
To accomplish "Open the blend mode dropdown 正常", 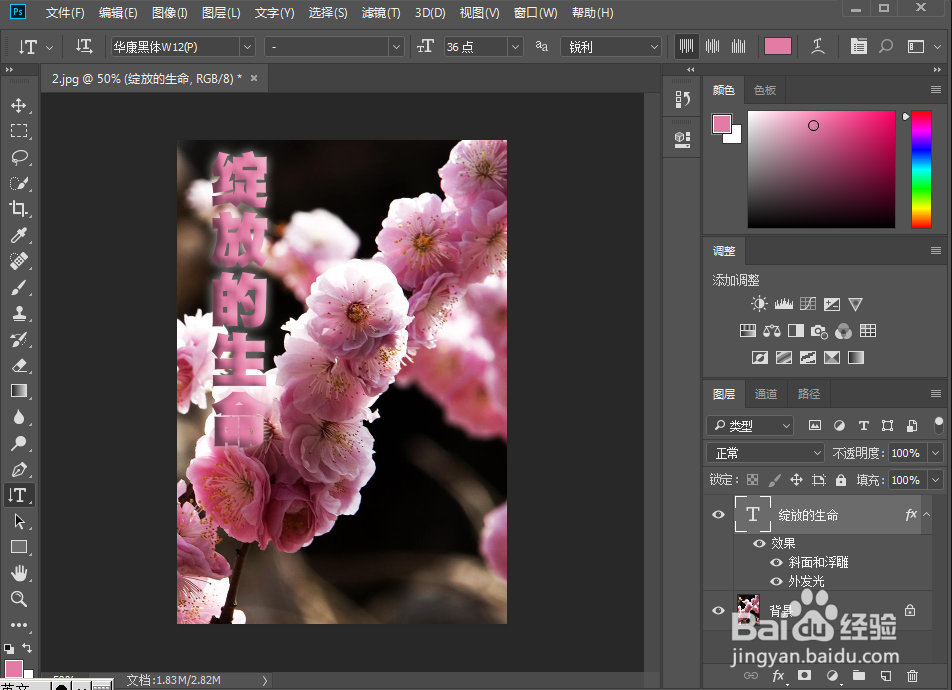I will [765, 453].
